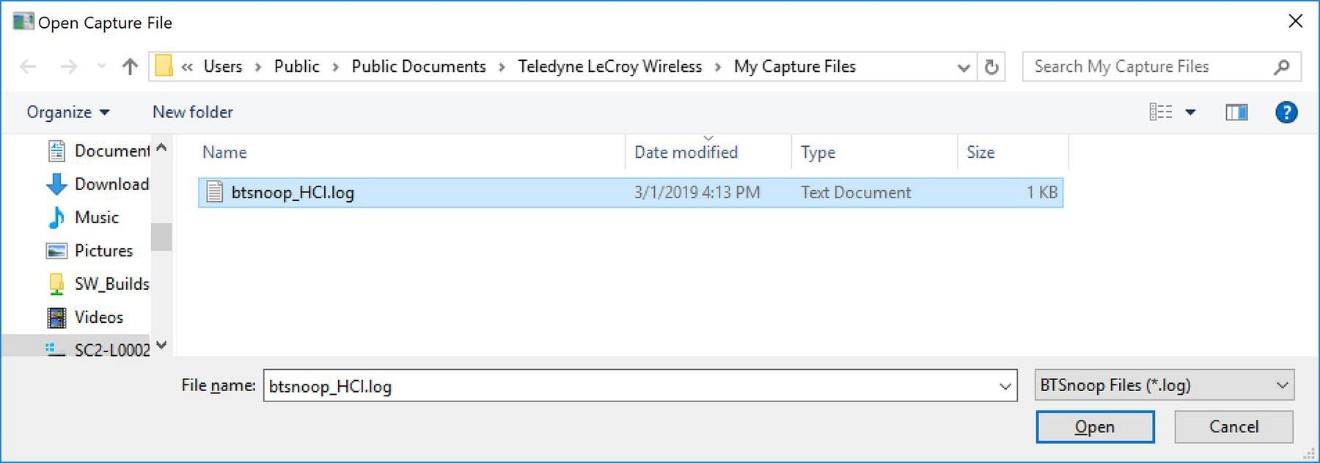Click the back navigation arrow
This screenshot has height=463, width=1320.
(x=28, y=67)
